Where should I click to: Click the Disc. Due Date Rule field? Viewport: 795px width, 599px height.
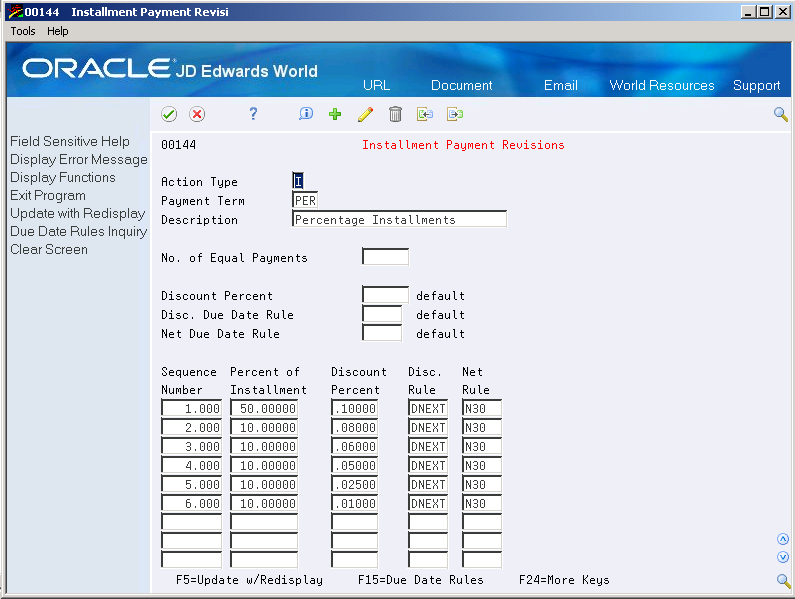382,314
